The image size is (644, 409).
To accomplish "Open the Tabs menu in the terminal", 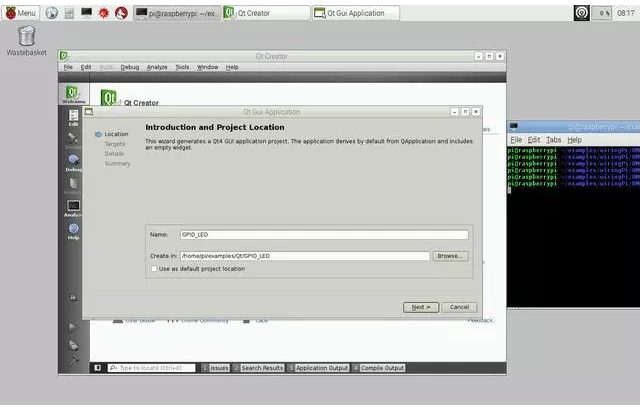I will [x=554, y=140].
